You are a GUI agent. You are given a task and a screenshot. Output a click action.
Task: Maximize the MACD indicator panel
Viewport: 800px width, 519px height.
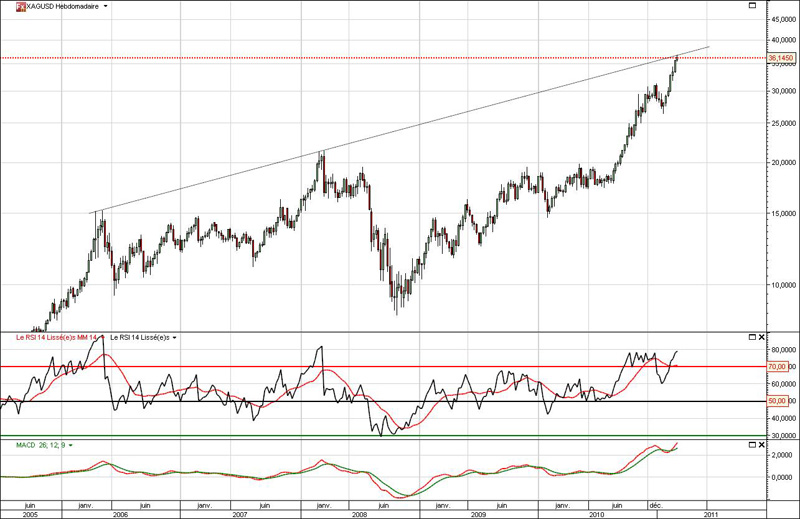click(752, 443)
